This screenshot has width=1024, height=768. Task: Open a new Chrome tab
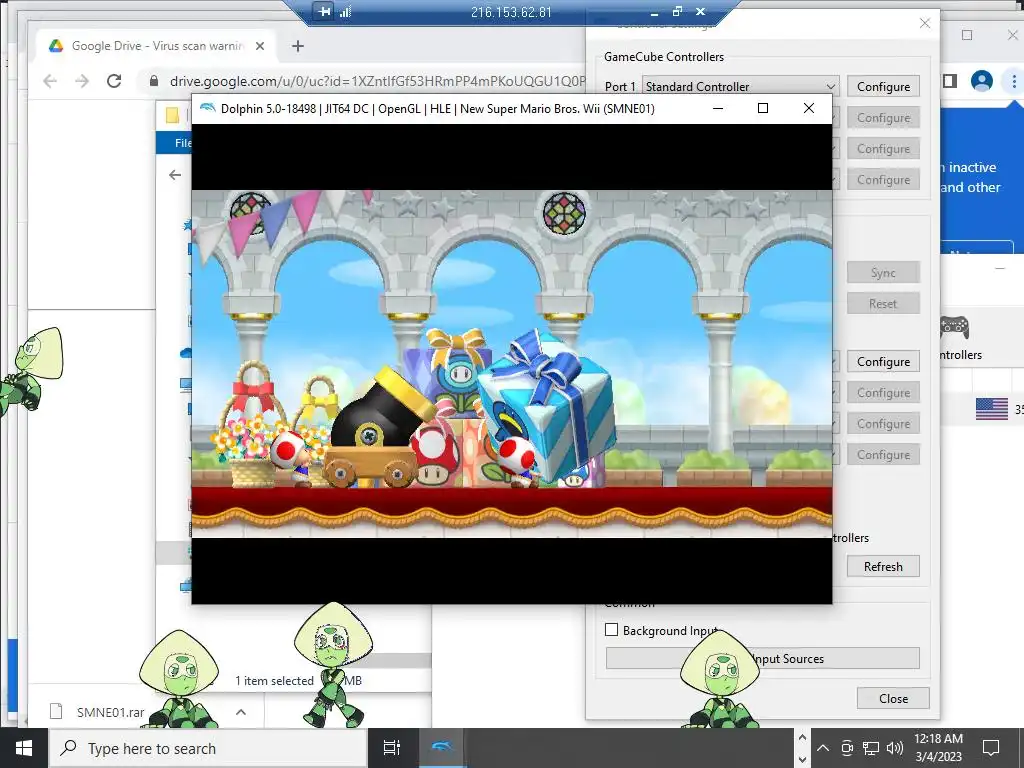[298, 46]
